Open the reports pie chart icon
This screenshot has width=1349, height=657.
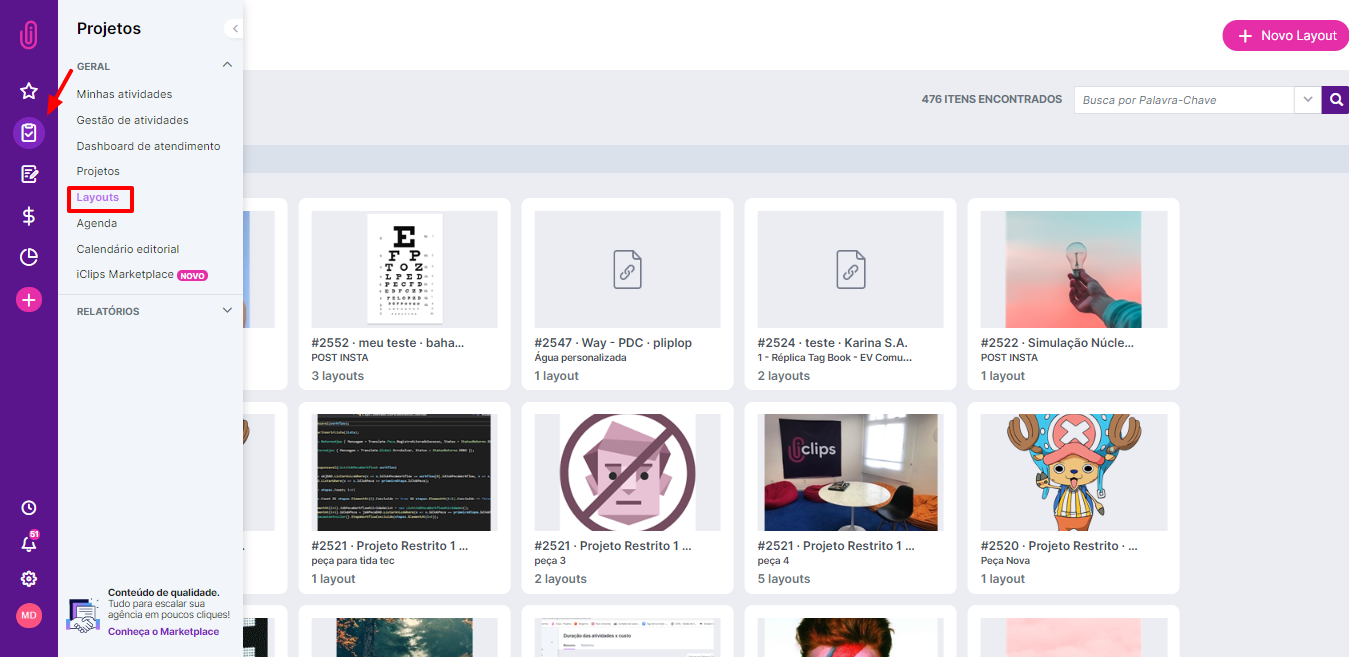click(29, 257)
